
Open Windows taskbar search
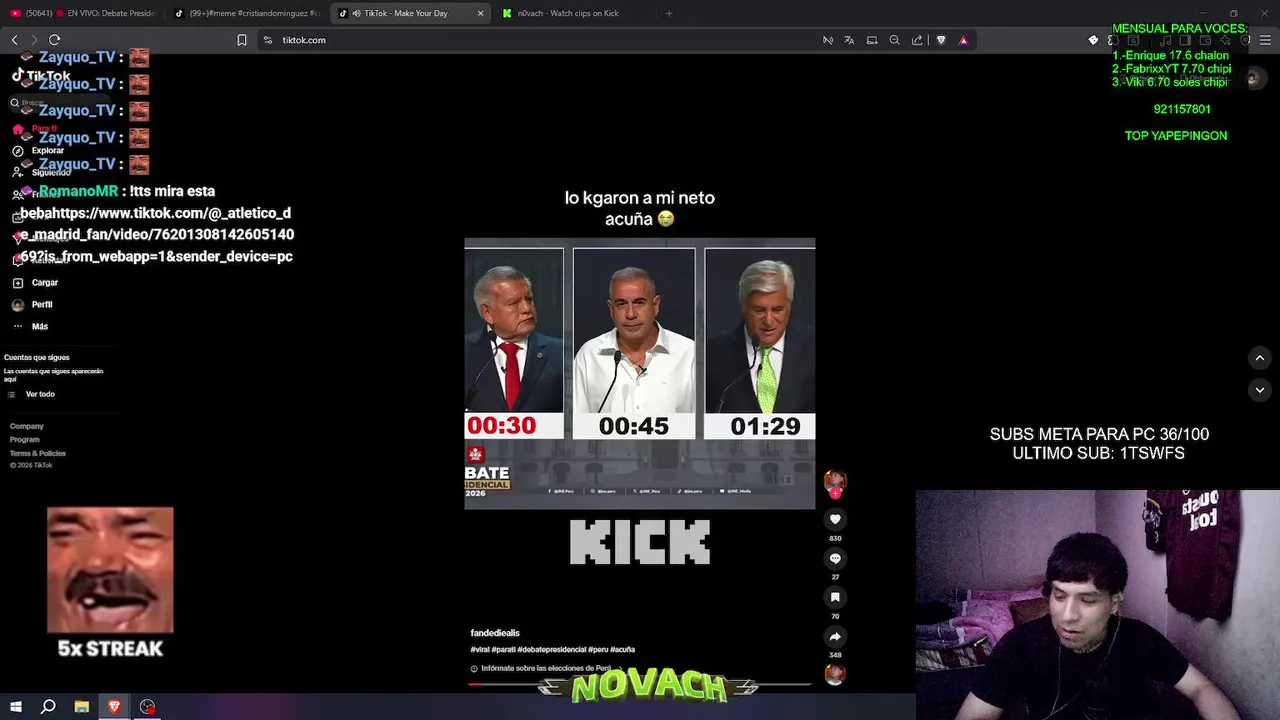[48, 707]
